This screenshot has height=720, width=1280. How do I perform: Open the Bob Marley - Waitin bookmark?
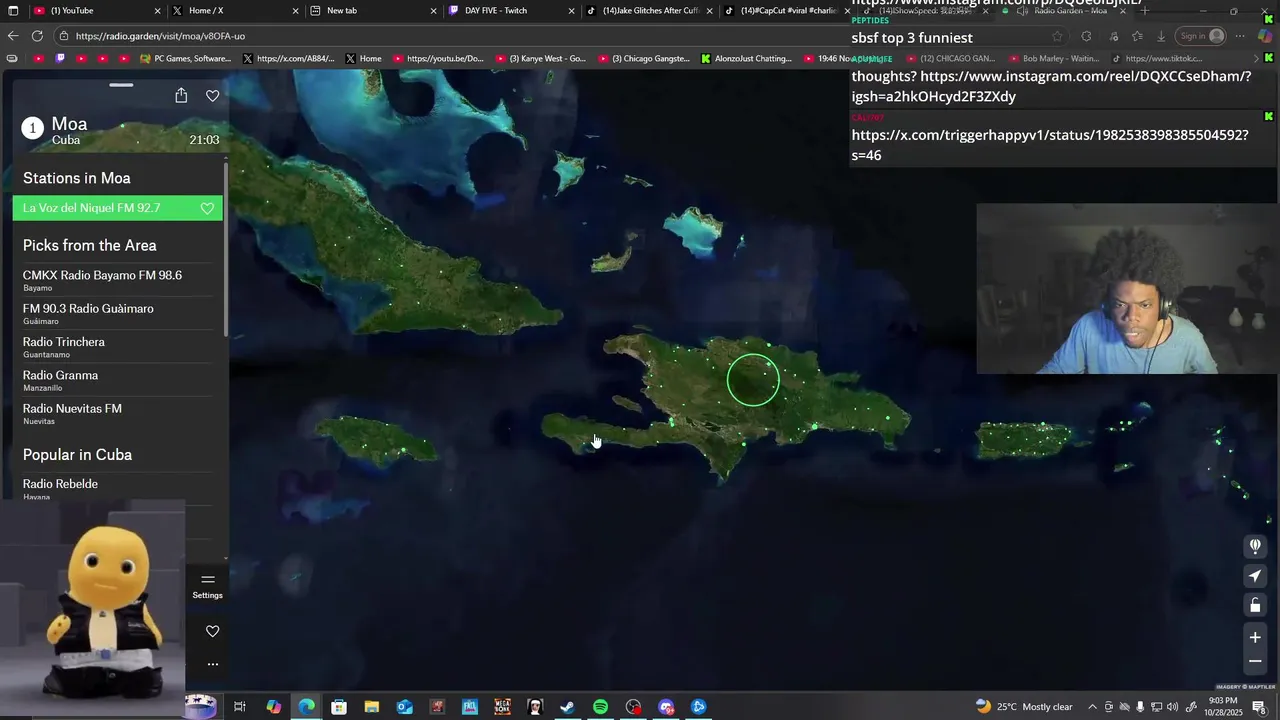[1053, 59]
